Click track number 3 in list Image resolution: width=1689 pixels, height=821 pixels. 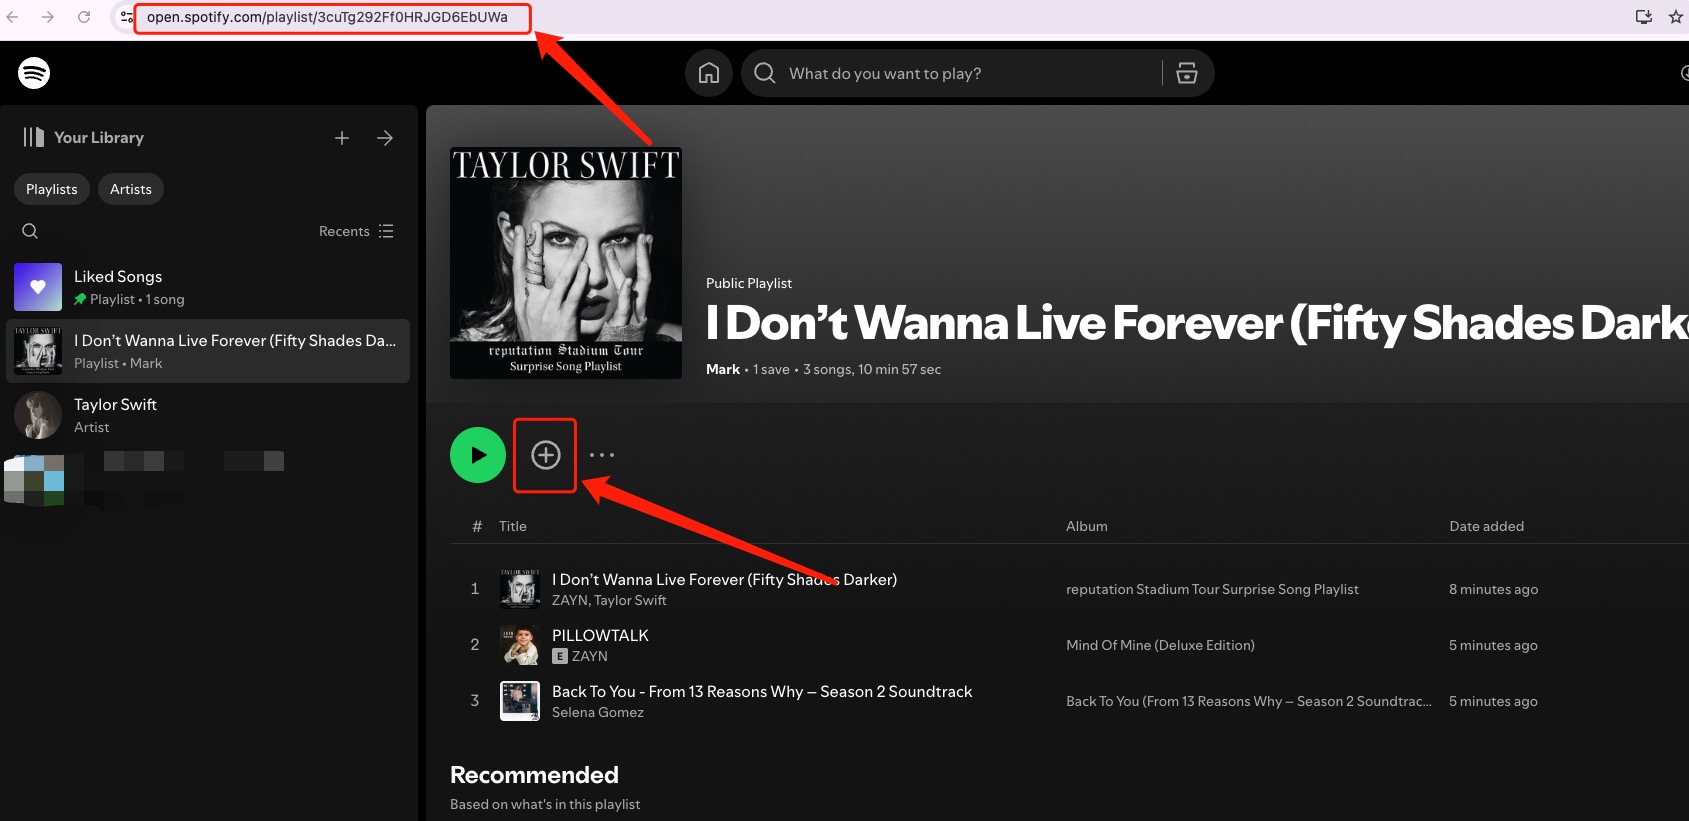pos(475,701)
